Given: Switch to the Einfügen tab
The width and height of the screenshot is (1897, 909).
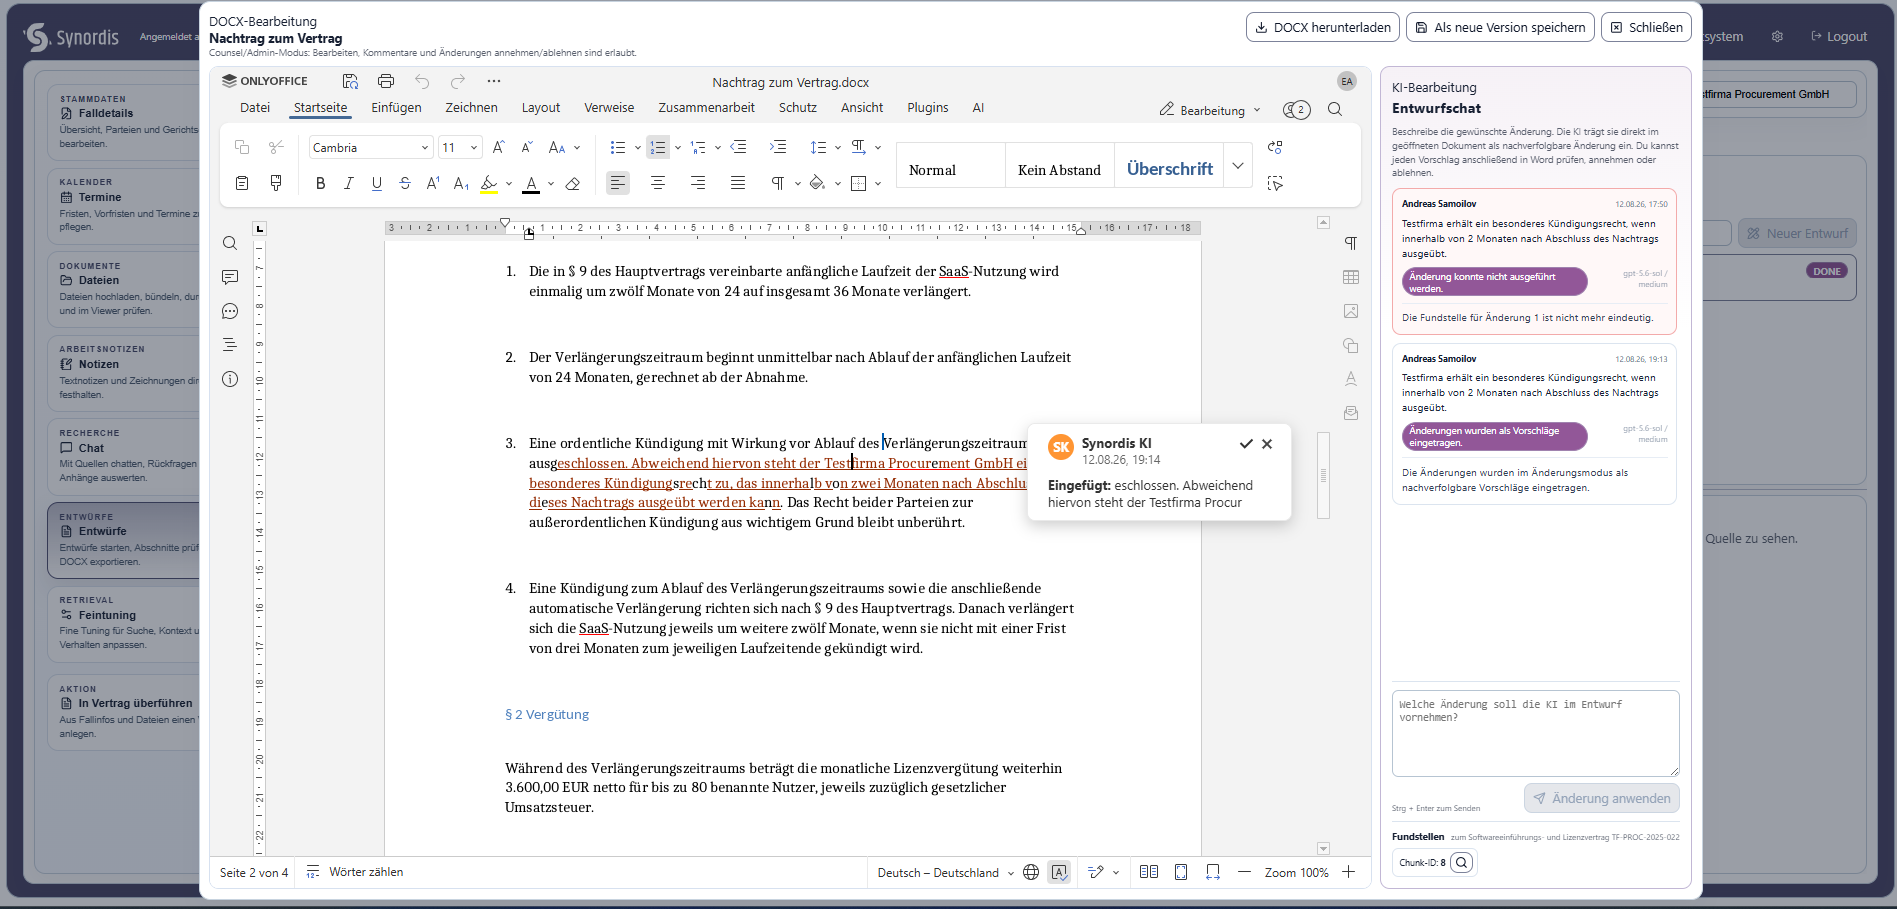Looking at the screenshot, I should 396,108.
